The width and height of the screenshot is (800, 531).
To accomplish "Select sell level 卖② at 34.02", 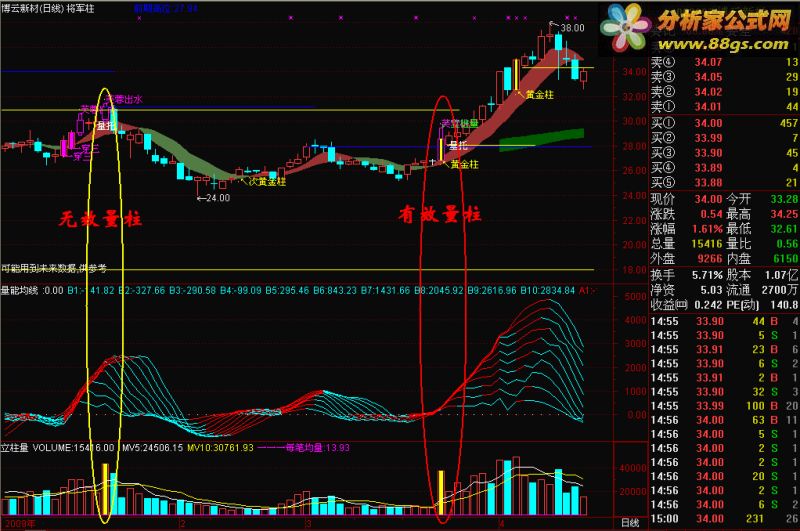I will 724,92.
